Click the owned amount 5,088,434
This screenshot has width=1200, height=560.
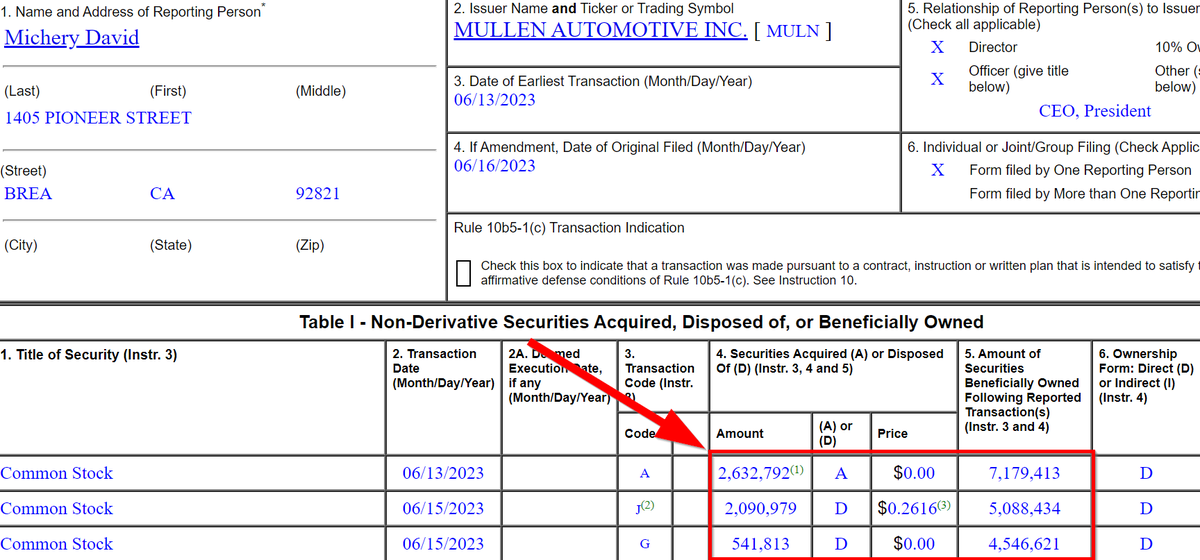point(1024,509)
